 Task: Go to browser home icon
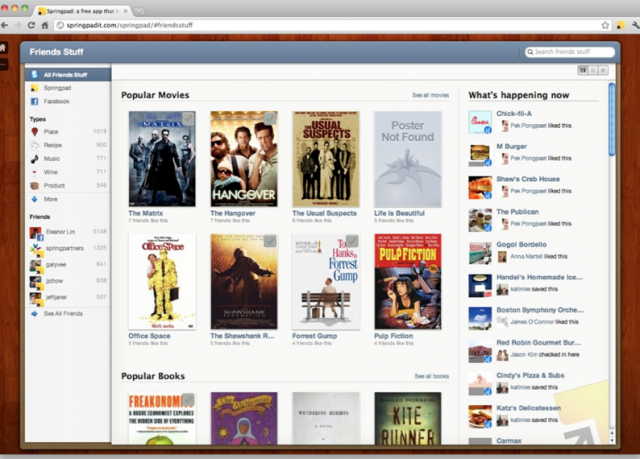pyautogui.click(x=45, y=25)
